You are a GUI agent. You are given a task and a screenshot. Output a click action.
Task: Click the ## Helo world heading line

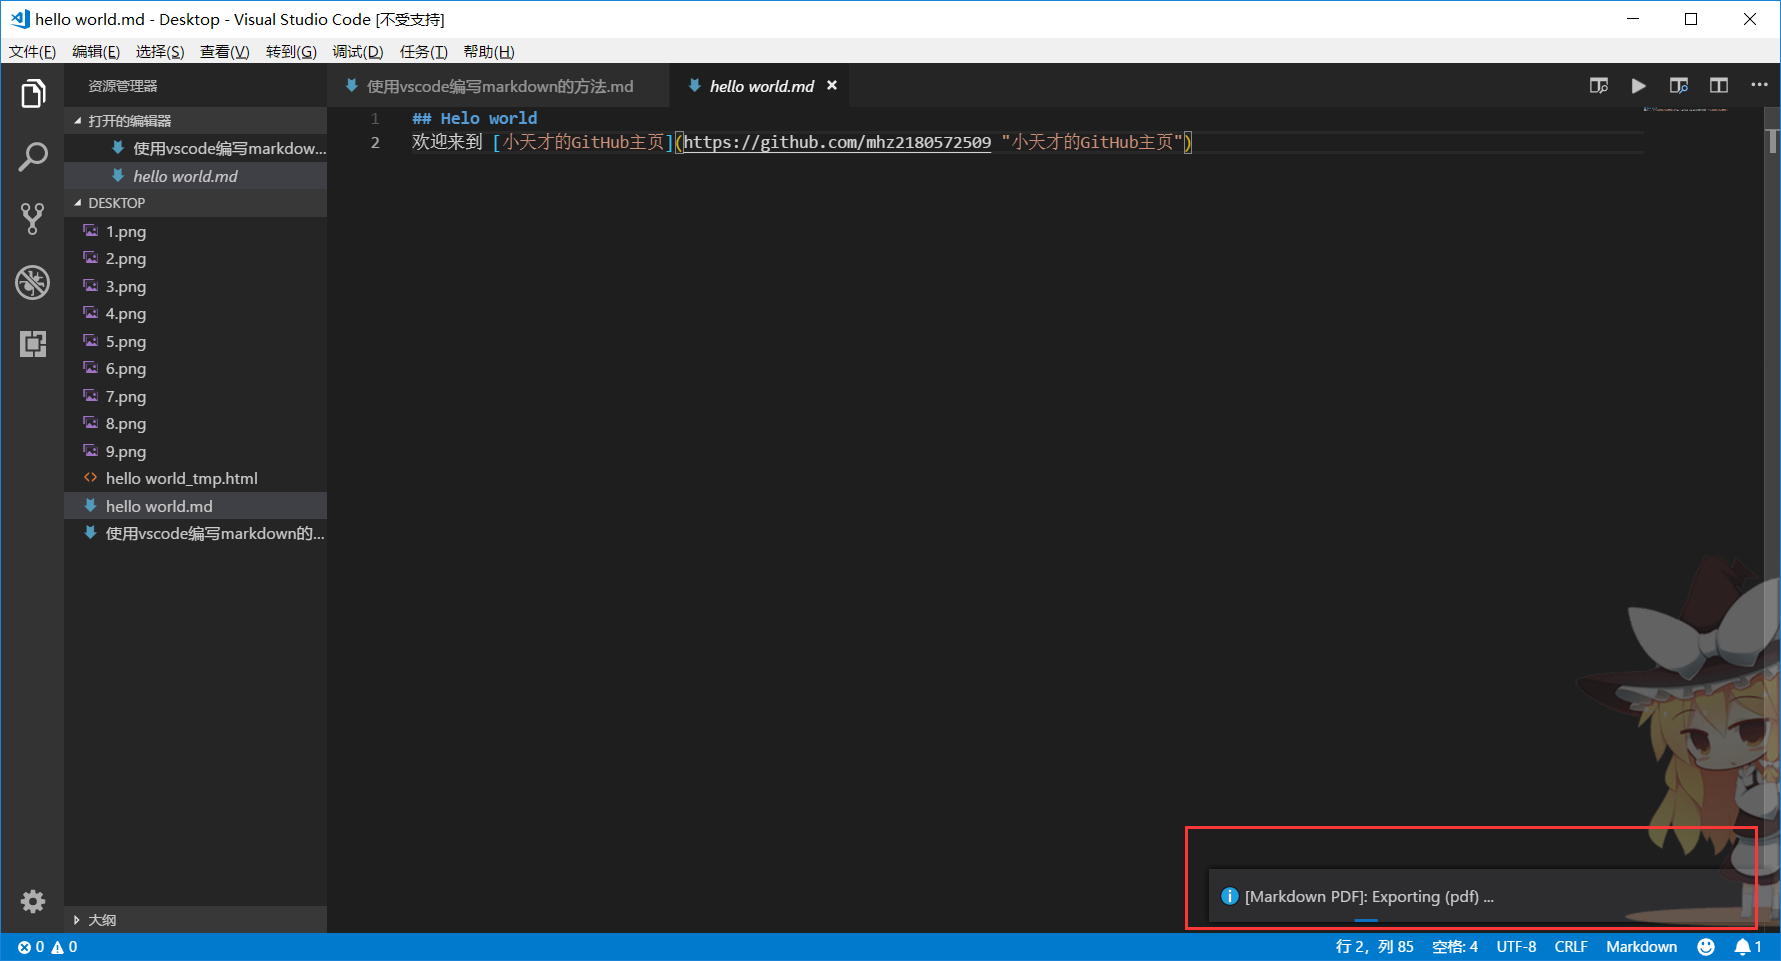pos(474,118)
